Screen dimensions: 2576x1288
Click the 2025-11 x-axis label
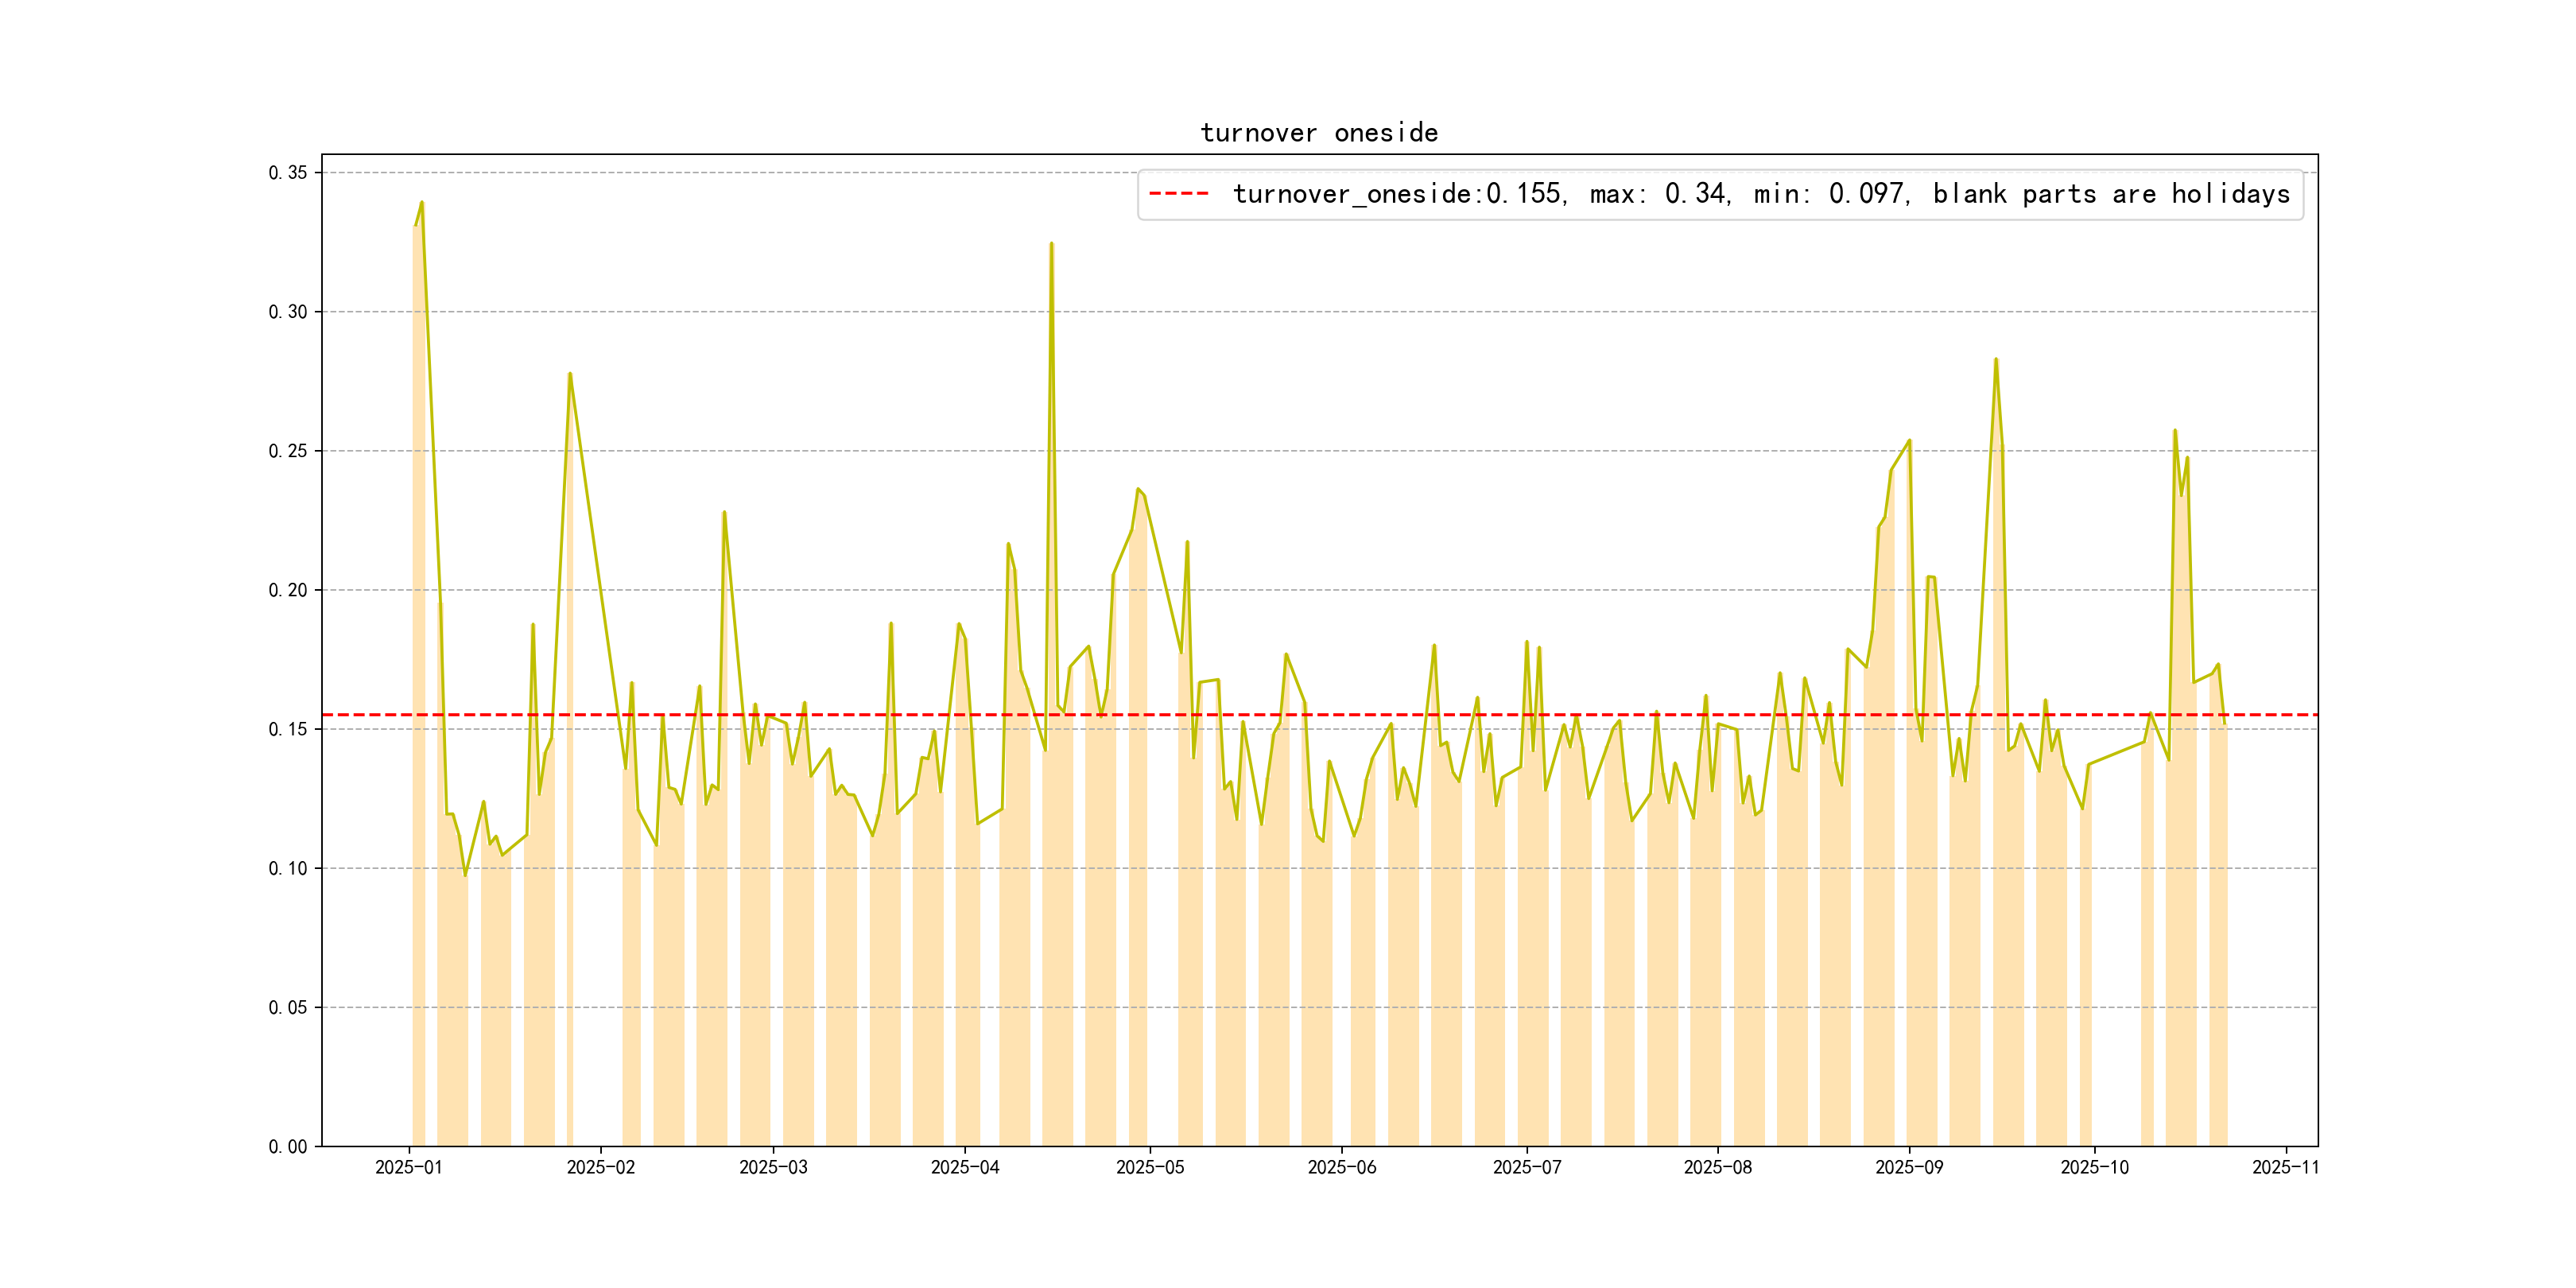2285,1167
